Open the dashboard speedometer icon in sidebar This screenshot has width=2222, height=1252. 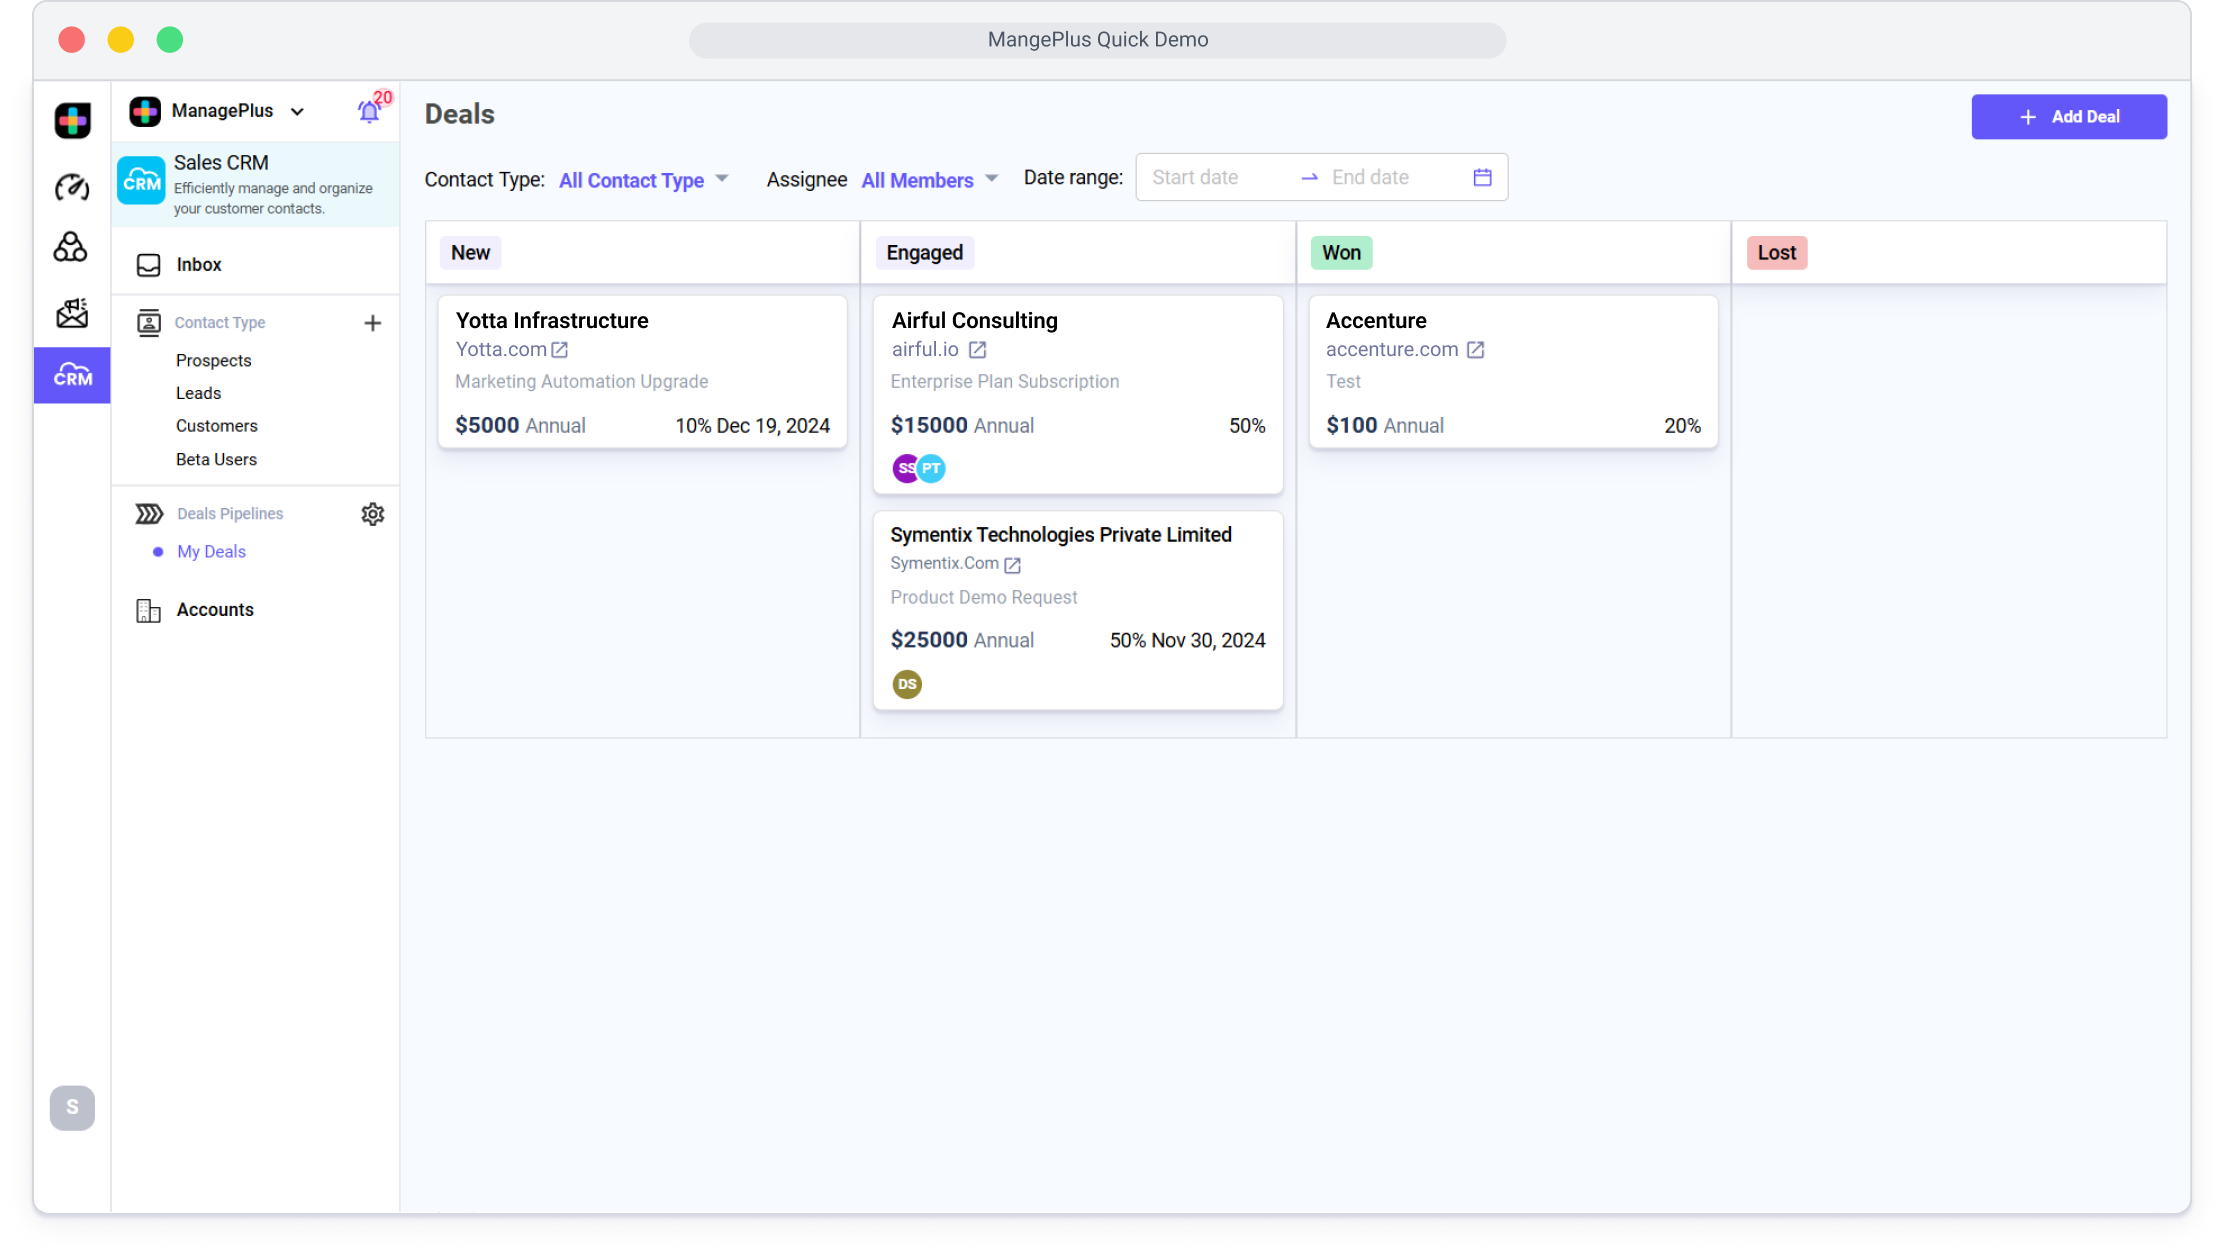coord(71,187)
